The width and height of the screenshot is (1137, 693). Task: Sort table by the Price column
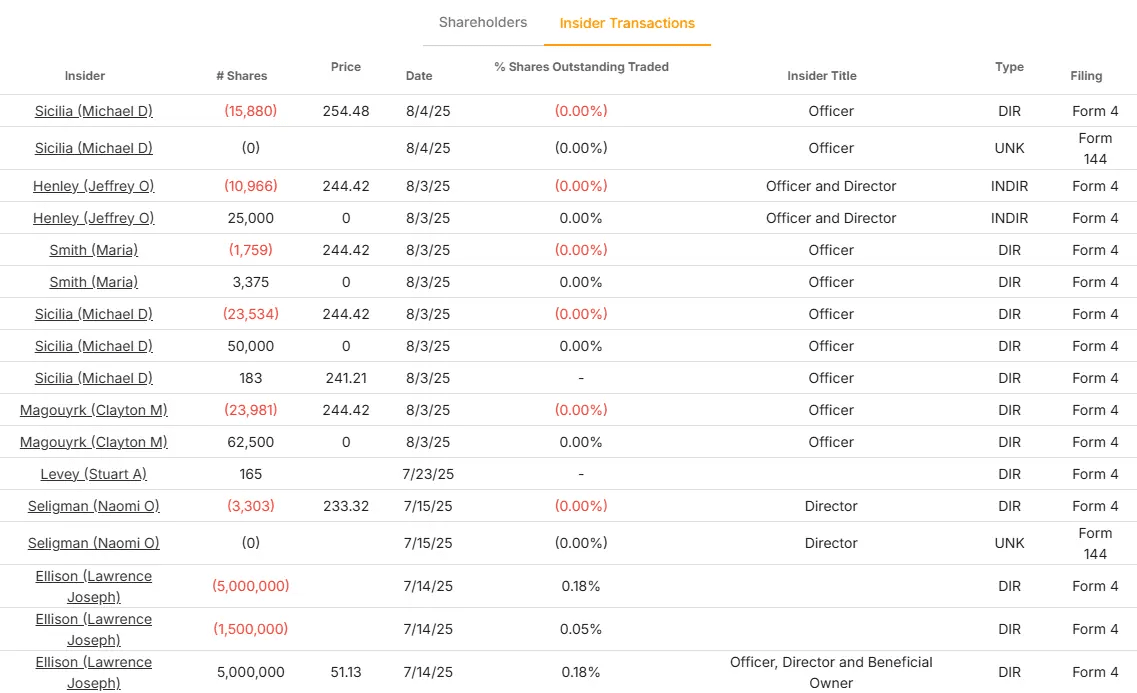[345, 67]
